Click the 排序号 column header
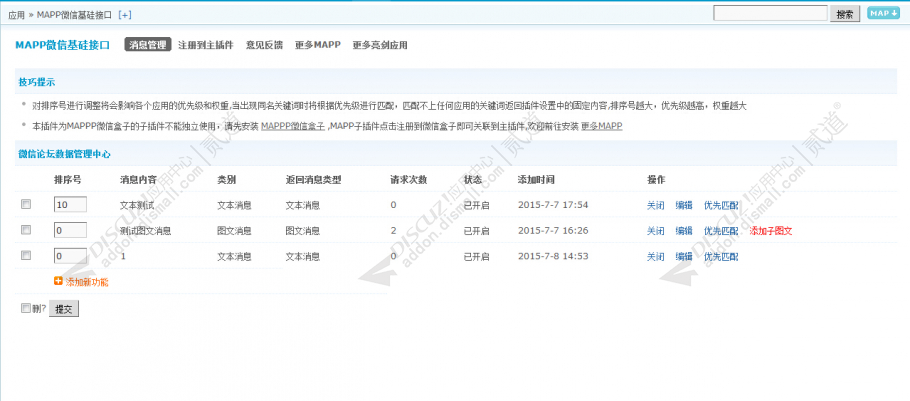This screenshot has height=401, width=910. click(67, 179)
